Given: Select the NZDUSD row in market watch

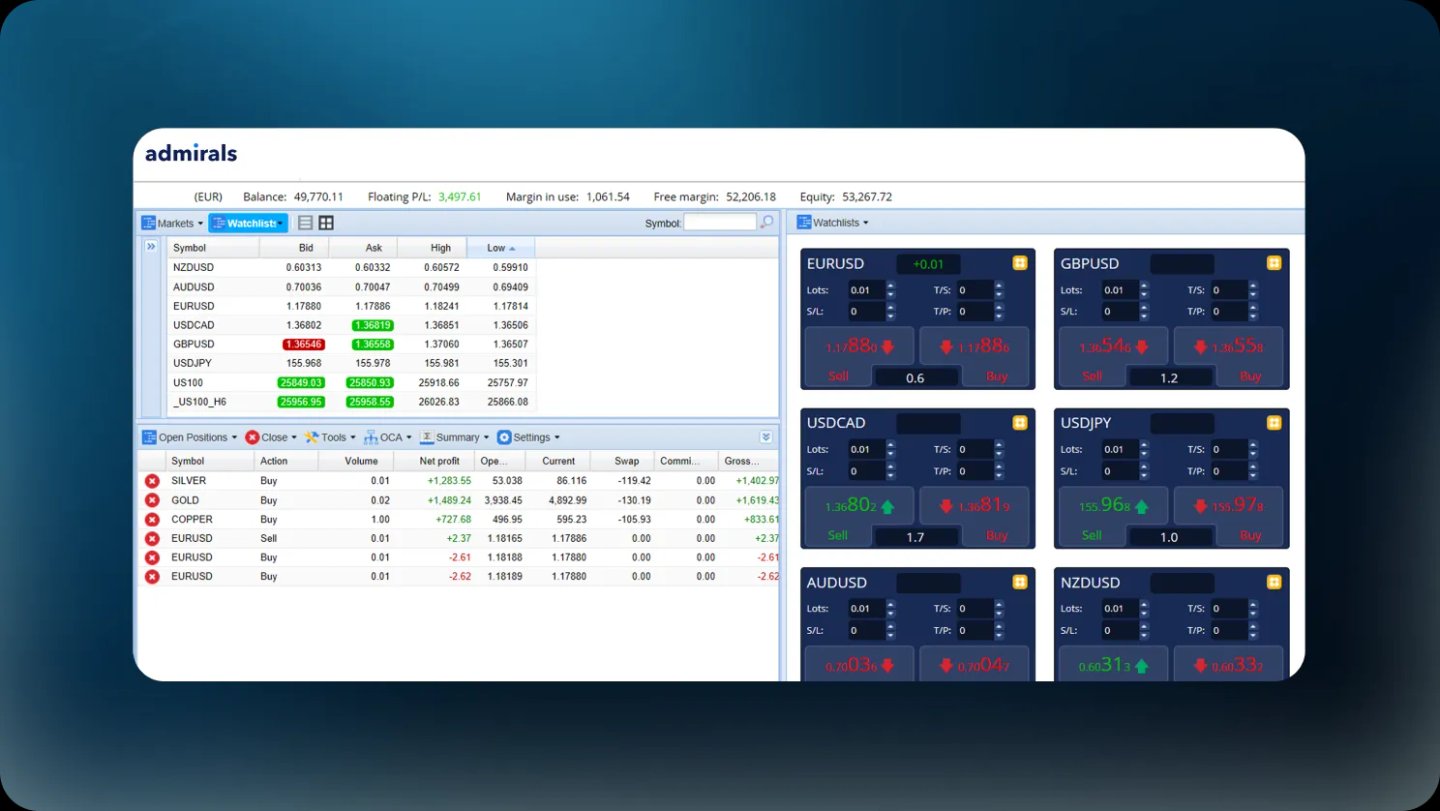Looking at the screenshot, I should (x=352, y=268).
